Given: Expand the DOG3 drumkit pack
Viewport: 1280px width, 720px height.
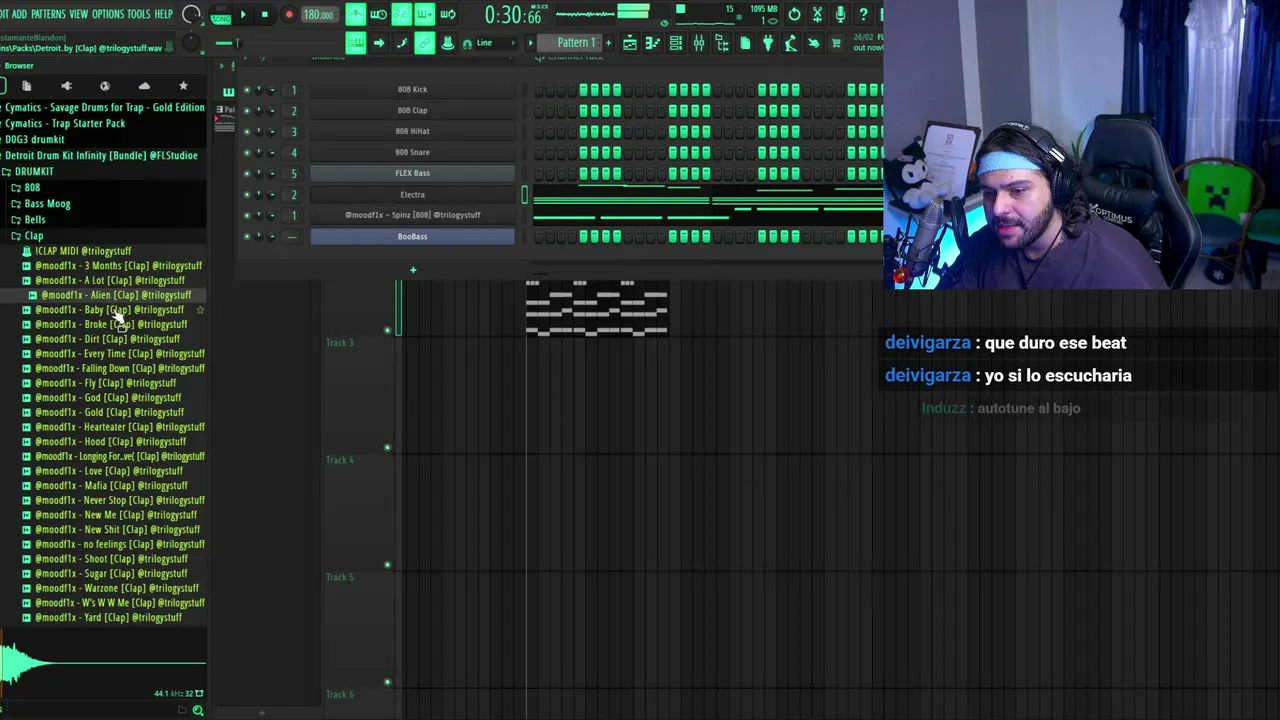Looking at the screenshot, I should coord(34,139).
